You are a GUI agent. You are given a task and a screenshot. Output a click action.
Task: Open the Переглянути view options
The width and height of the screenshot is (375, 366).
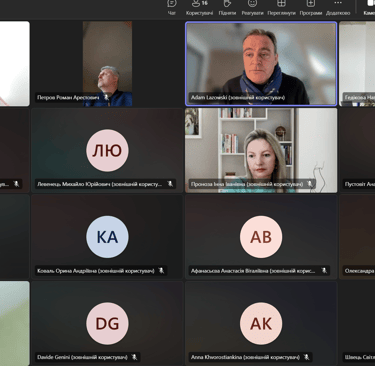tap(281, 8)
